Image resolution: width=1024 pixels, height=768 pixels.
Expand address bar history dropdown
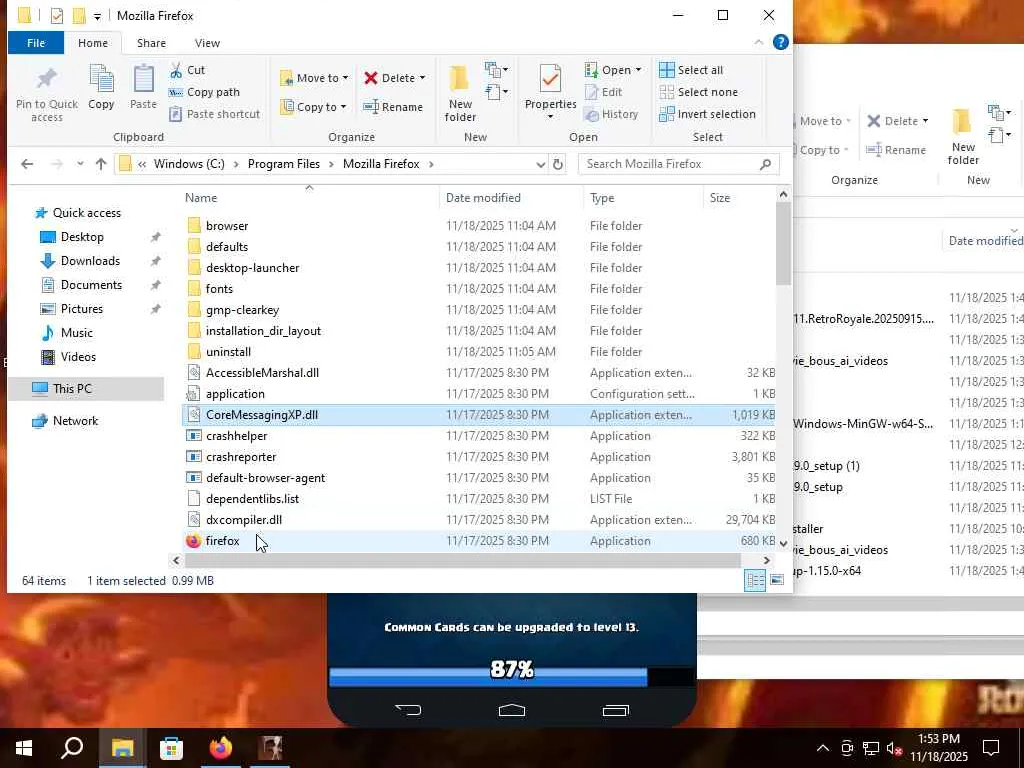coord(540,165)
